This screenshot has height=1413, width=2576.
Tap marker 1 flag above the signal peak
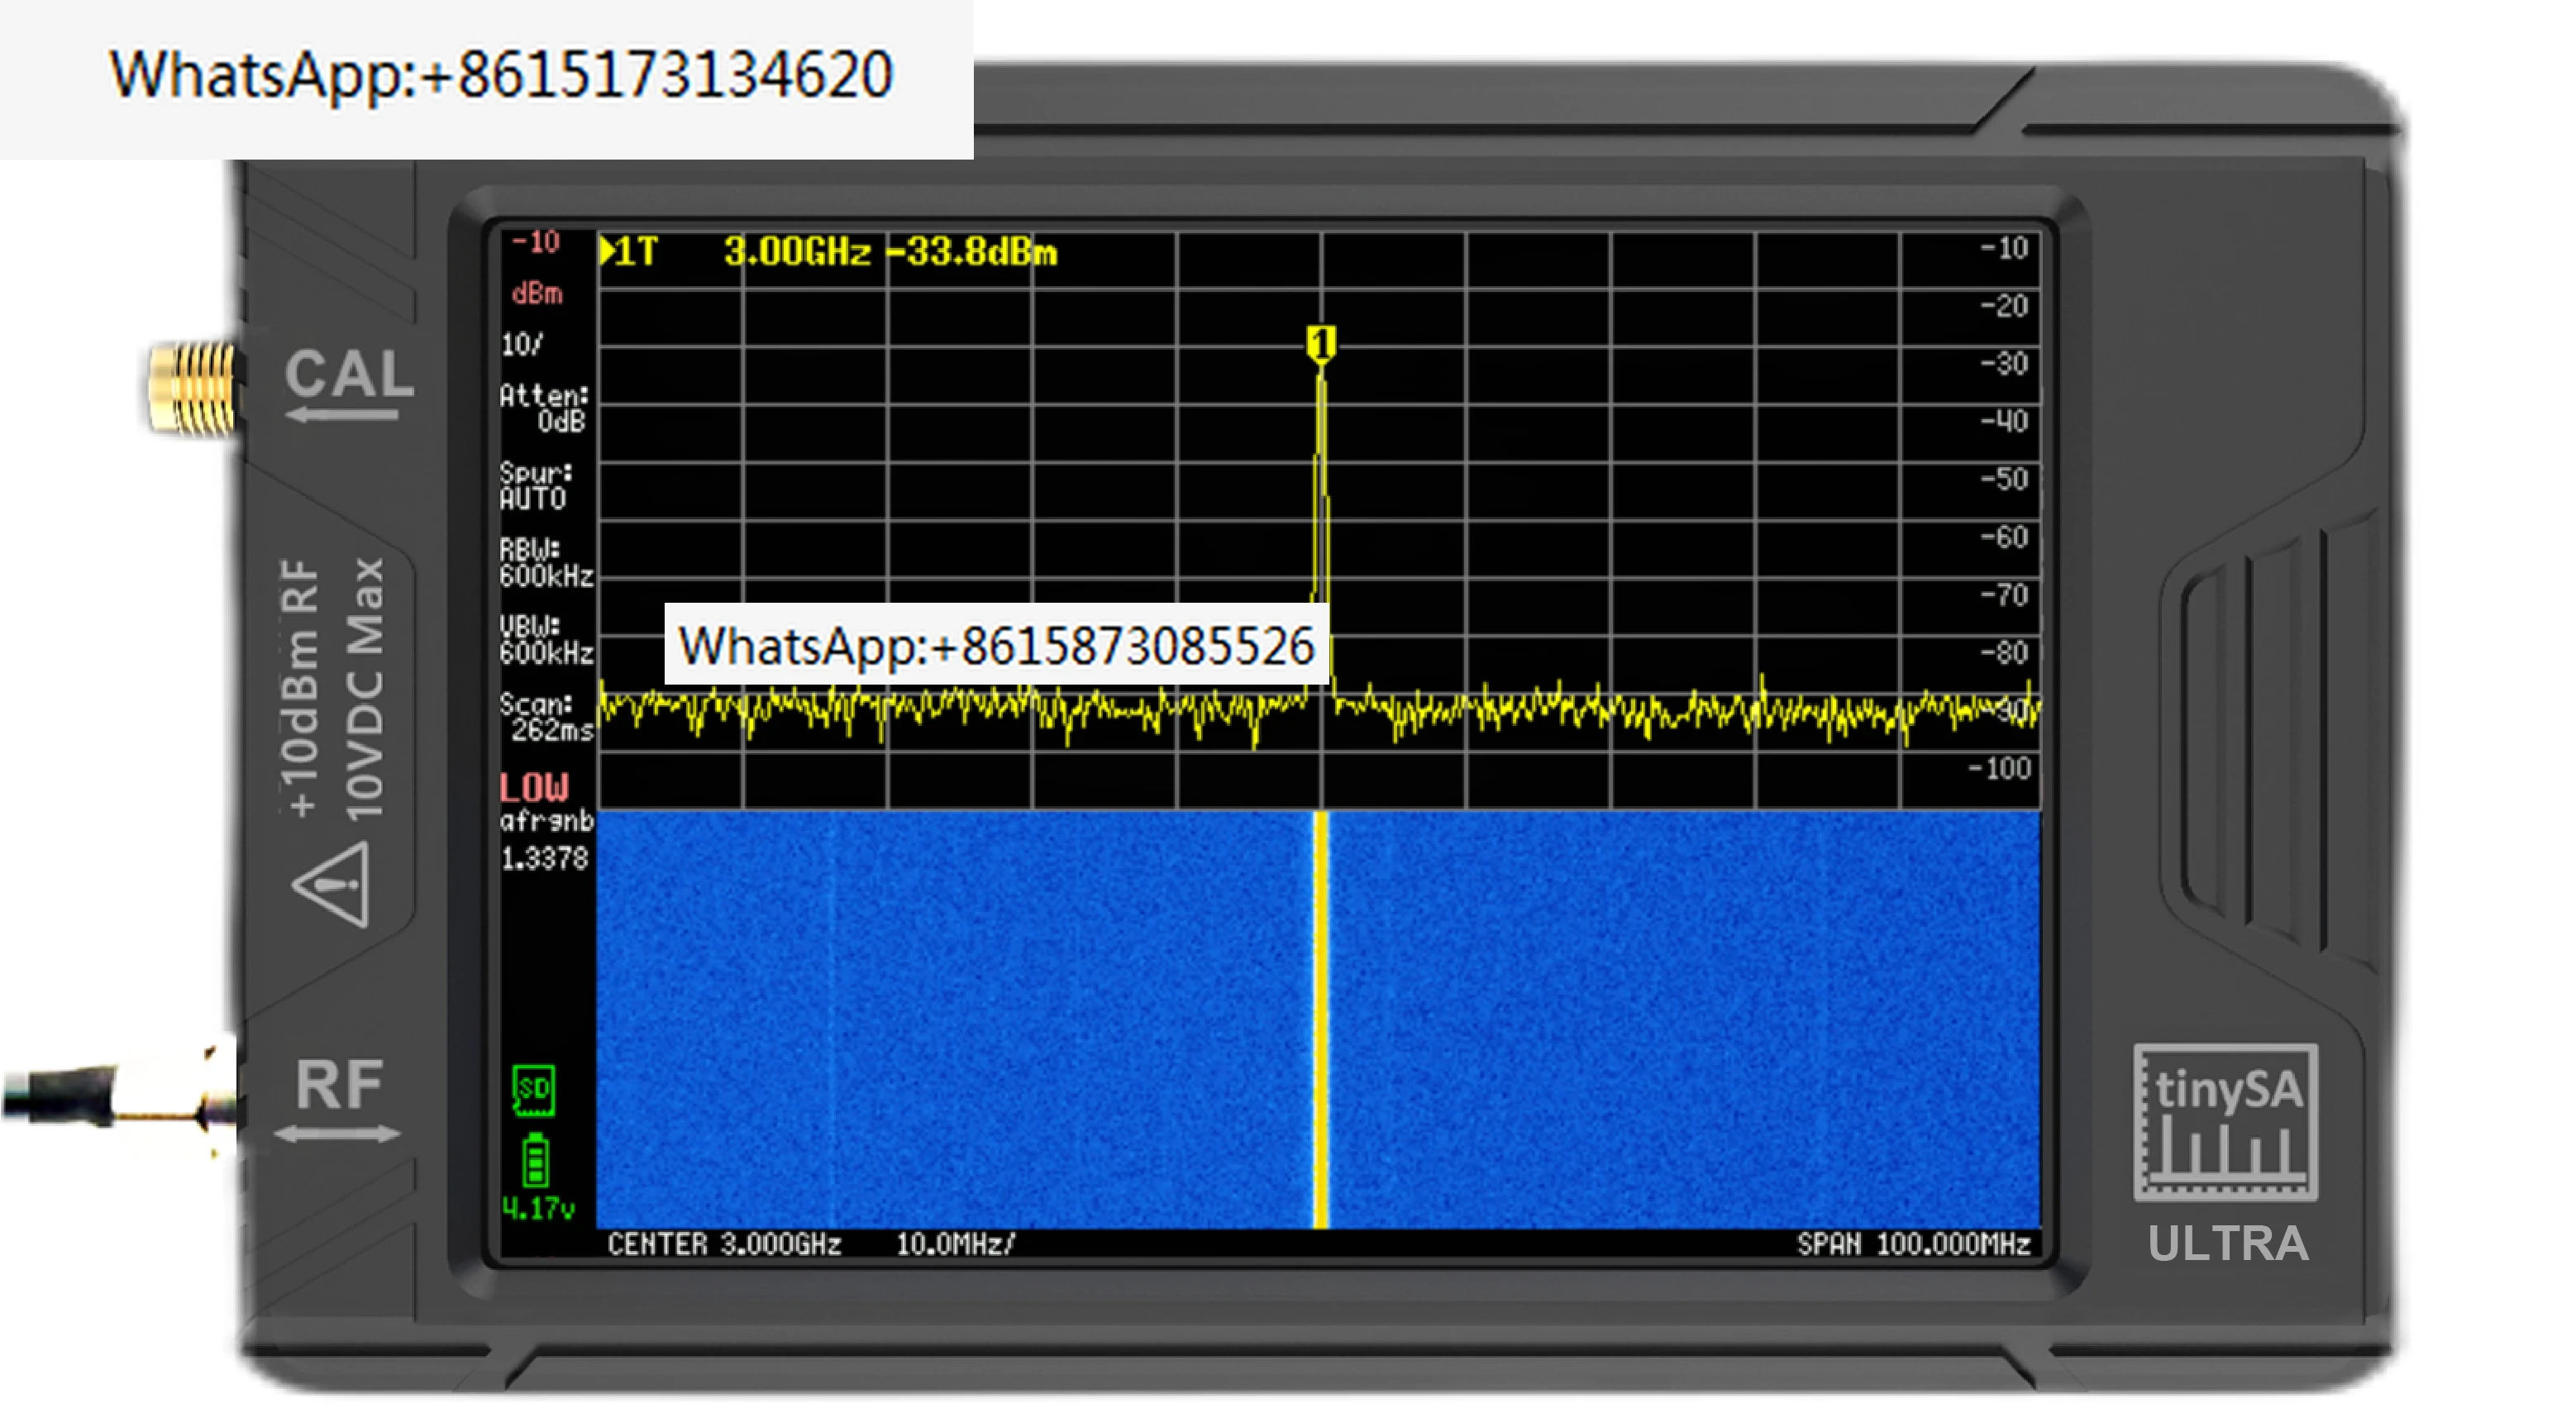(x=1322, y=340)
